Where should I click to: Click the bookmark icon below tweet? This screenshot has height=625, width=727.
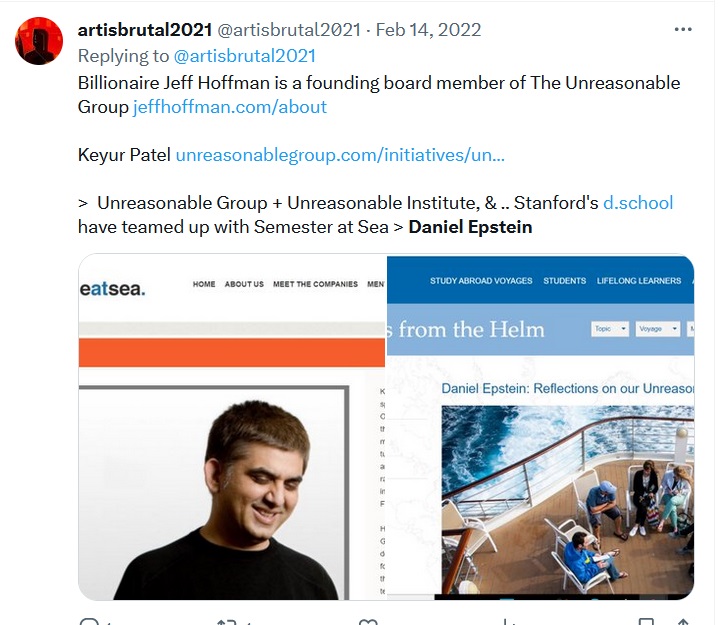pyautogui.click(x=646, y=621)
